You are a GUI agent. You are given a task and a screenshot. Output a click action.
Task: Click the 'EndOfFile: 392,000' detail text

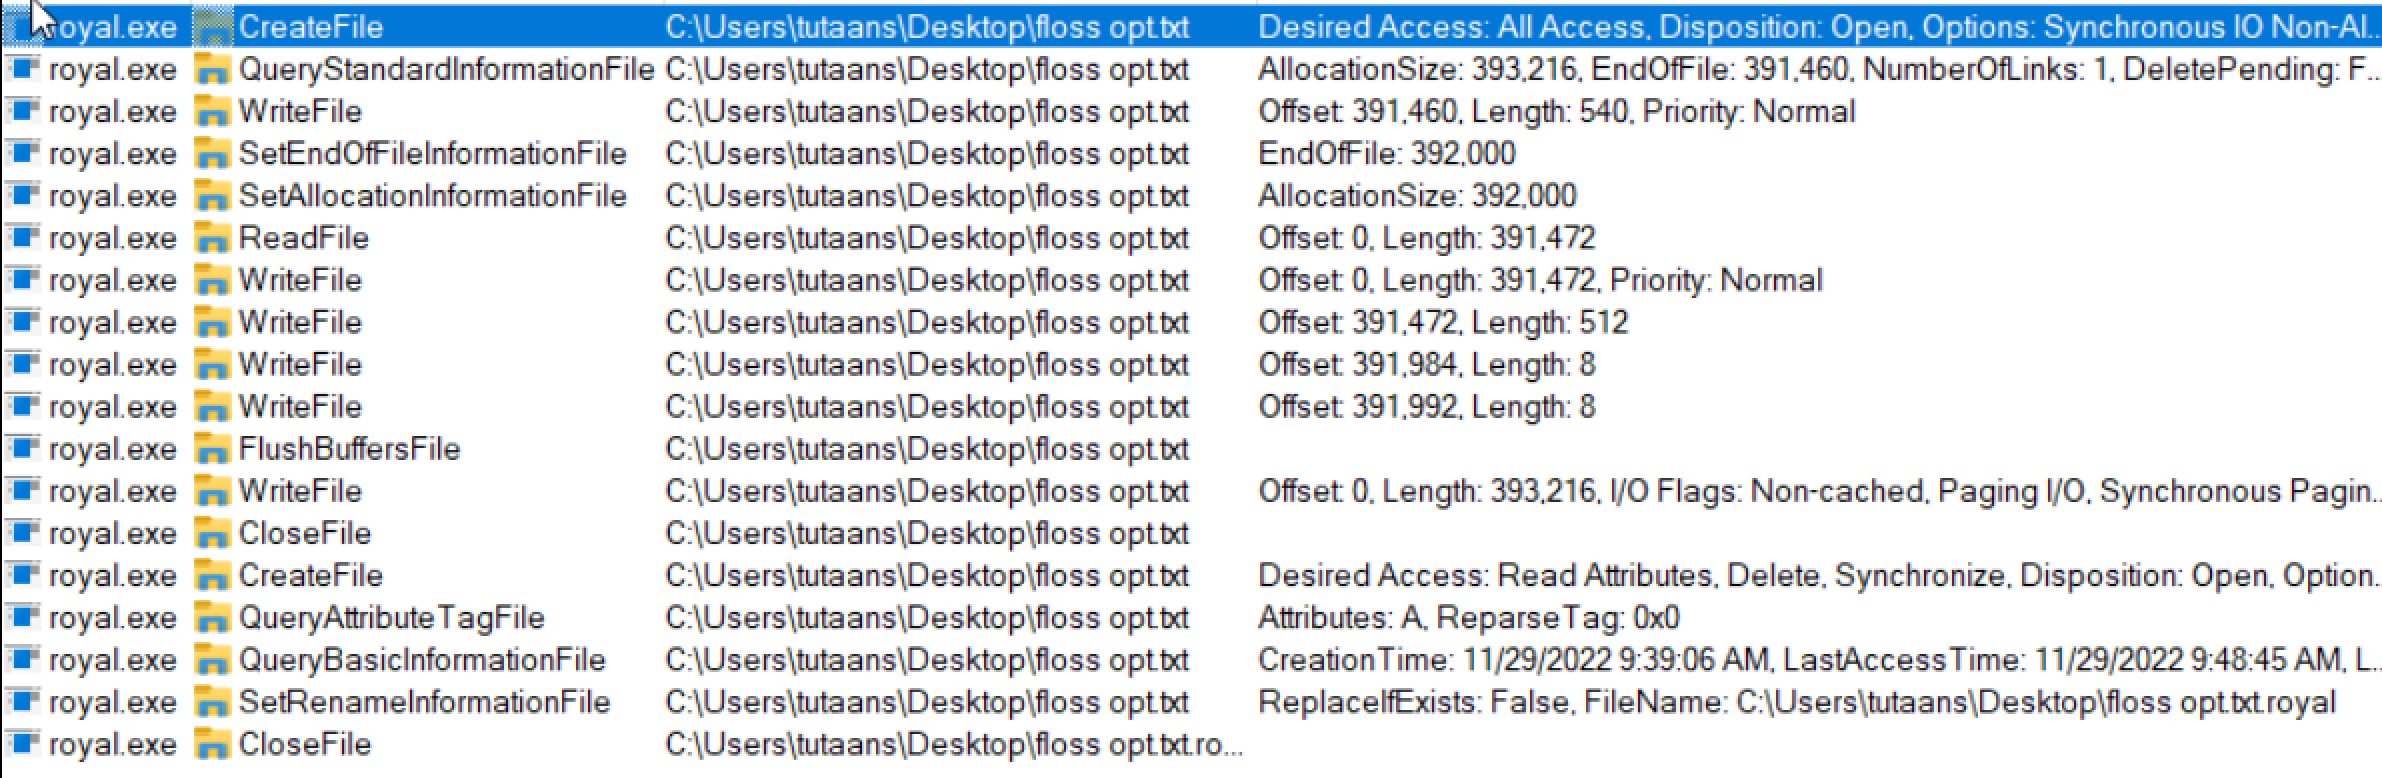tap(1386, 154)
